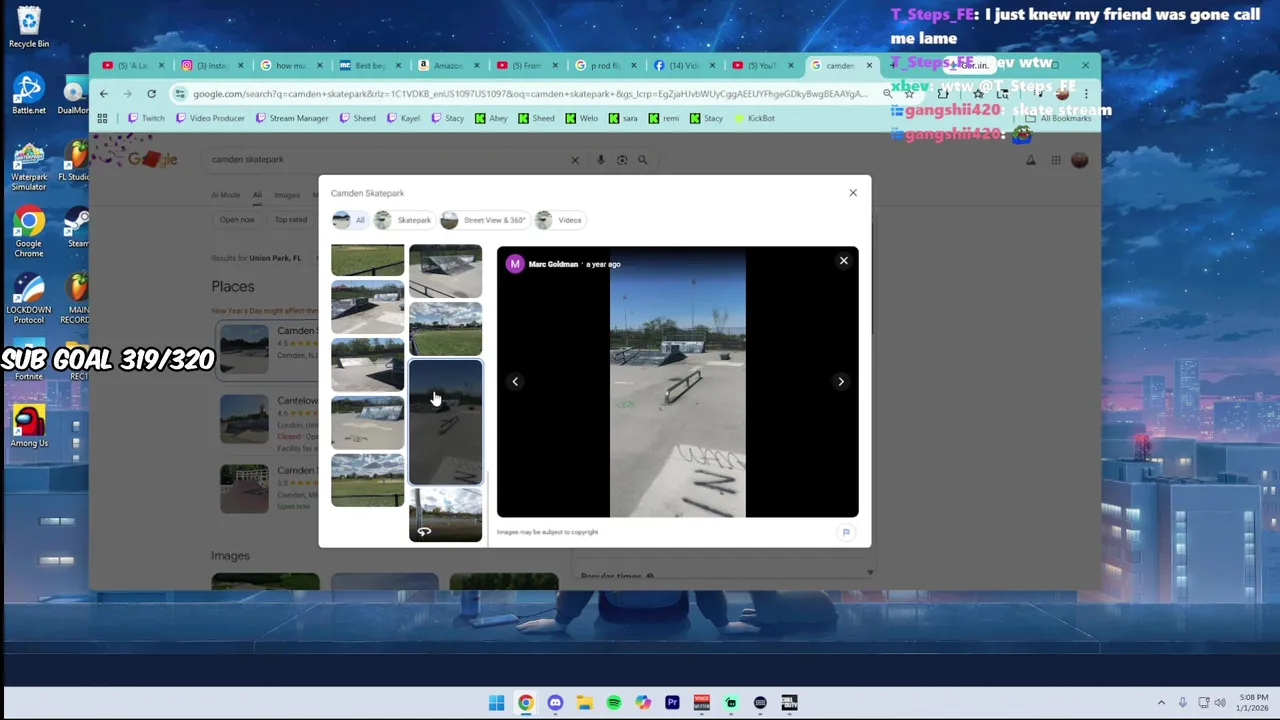Close the enlarged photo viewer
Screen dimensions: 1280x720
(x=843, y=261)
